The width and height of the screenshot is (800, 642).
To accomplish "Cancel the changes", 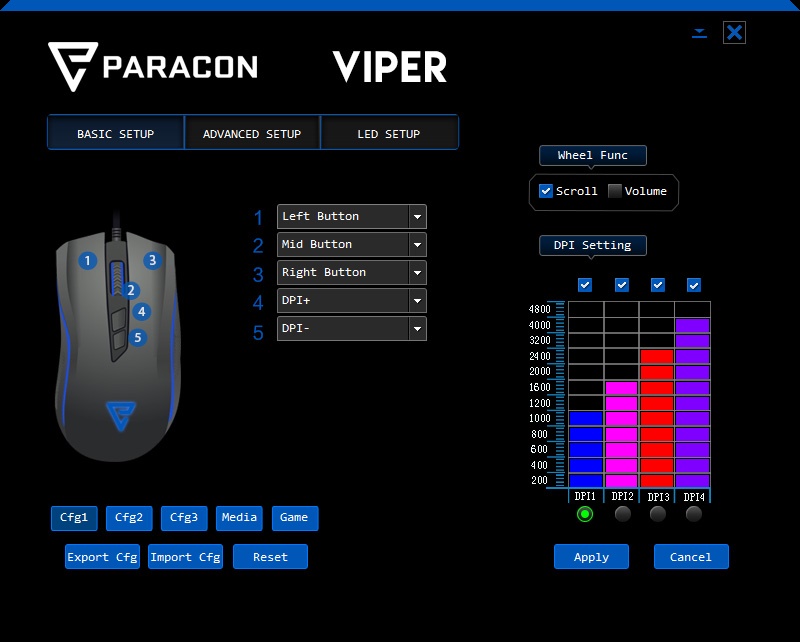I will coord(691,557).
